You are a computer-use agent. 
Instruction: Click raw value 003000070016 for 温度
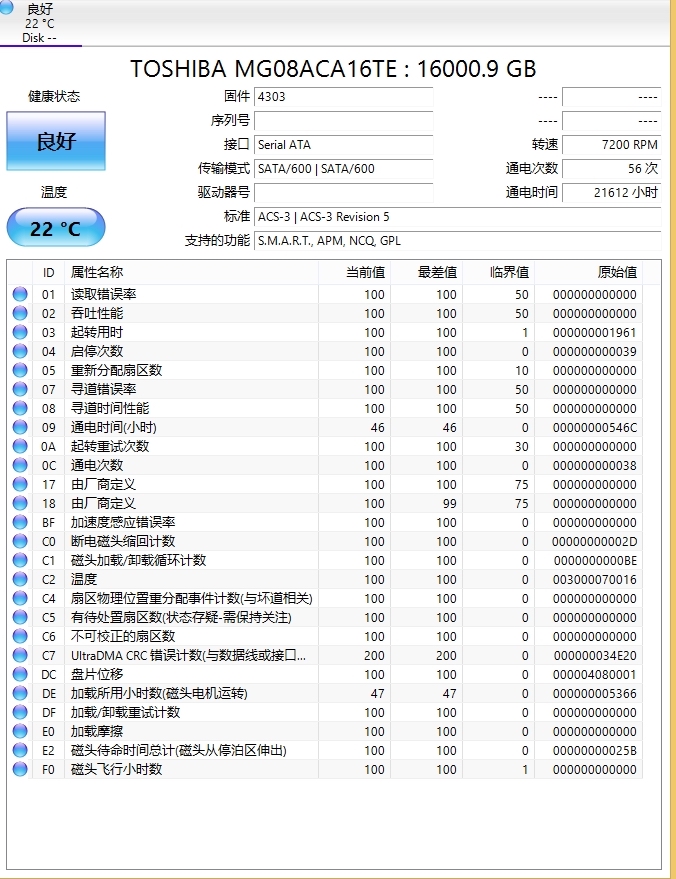click(595, 580)
